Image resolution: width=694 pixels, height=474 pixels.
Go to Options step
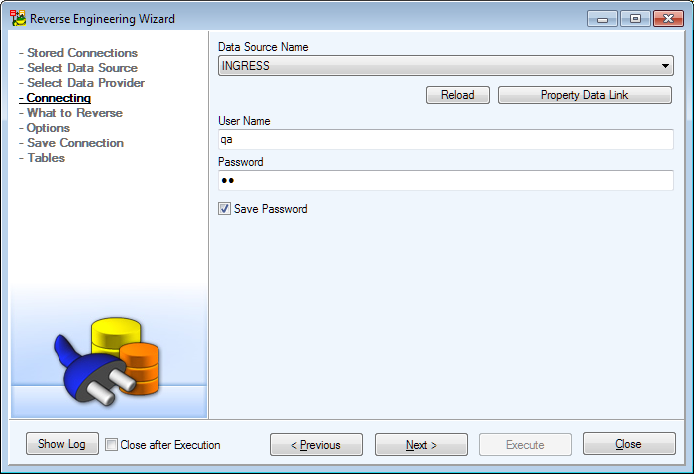(x=48, y=128)
